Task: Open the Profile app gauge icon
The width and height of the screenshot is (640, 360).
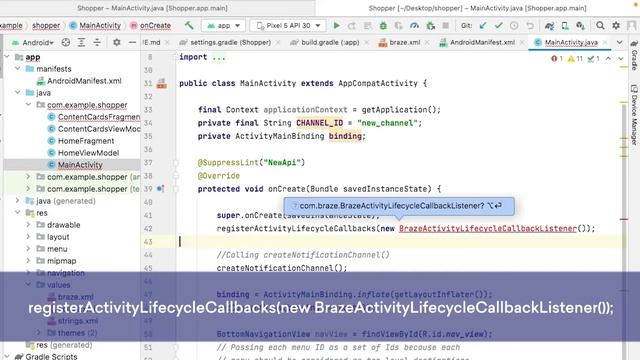Action: click(x=414, y=26)
